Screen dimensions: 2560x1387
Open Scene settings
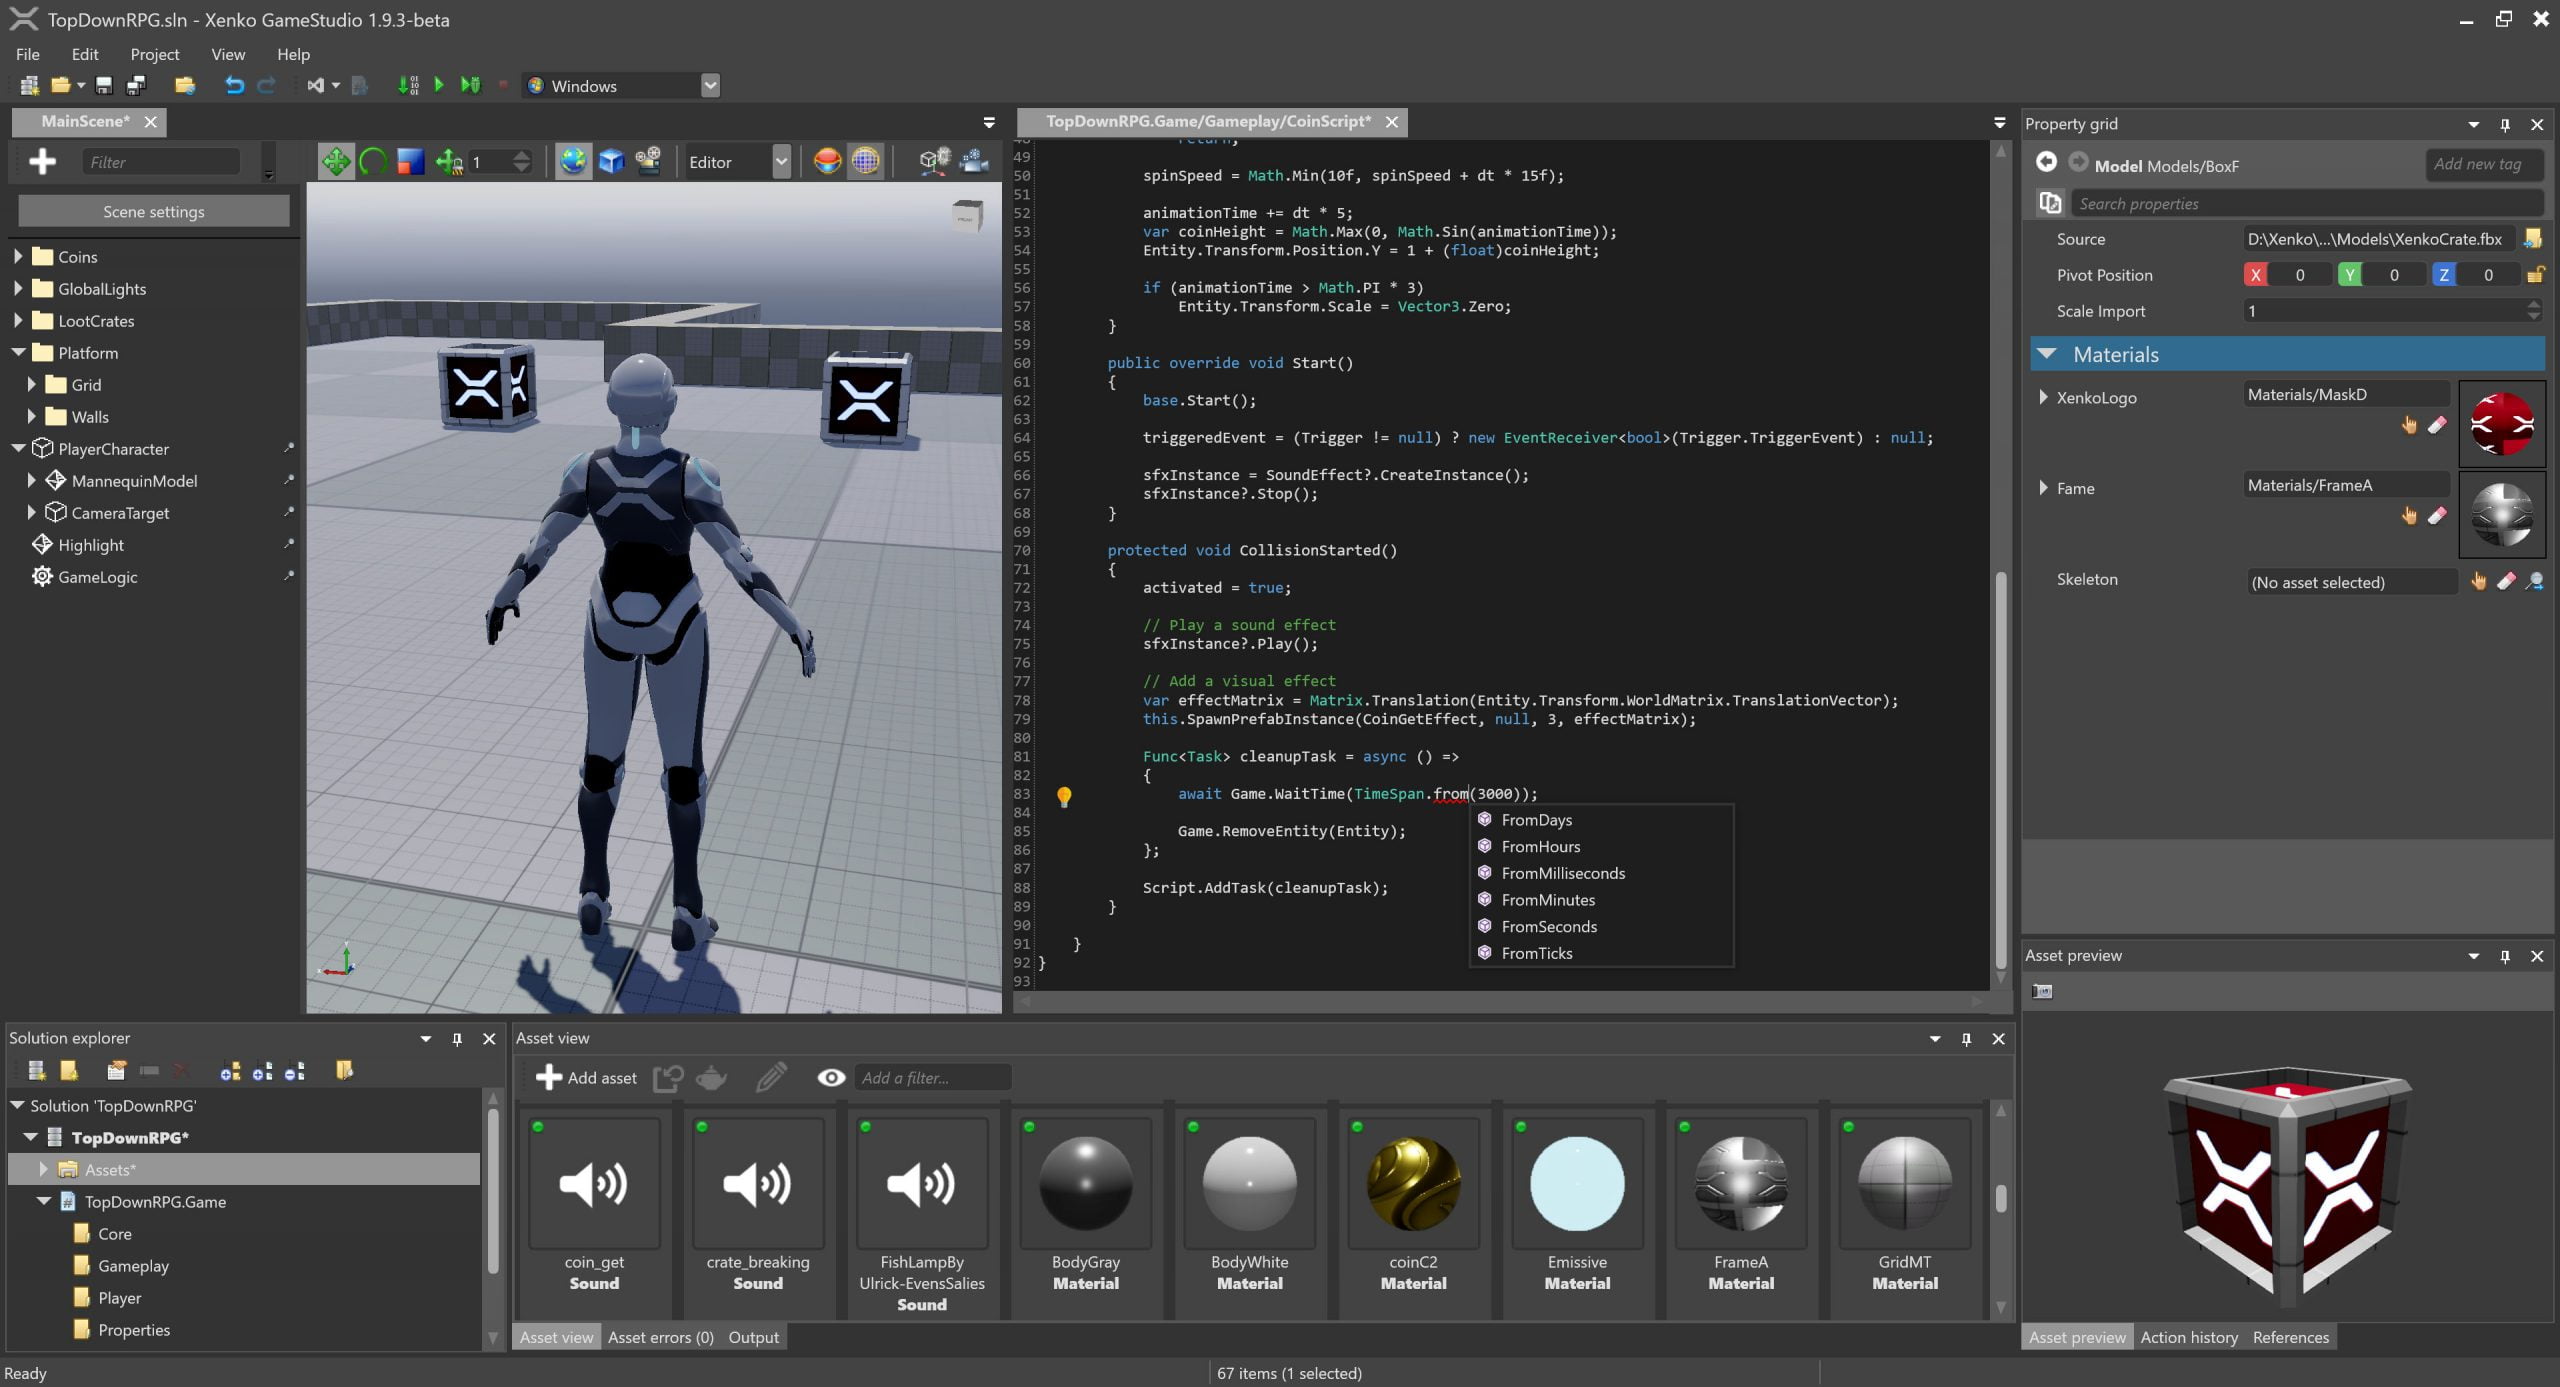153,211
